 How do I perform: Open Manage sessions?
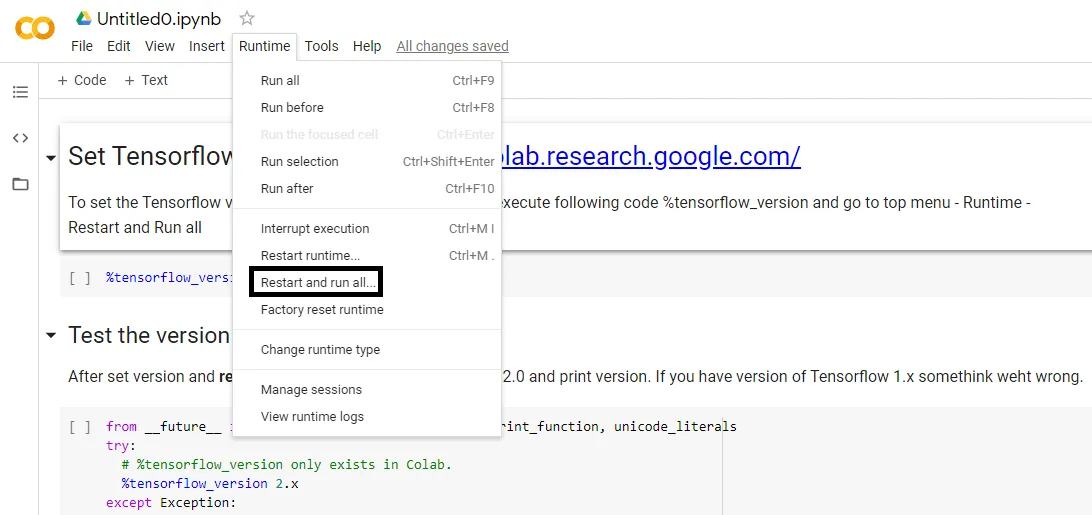(x=367, y=390)
